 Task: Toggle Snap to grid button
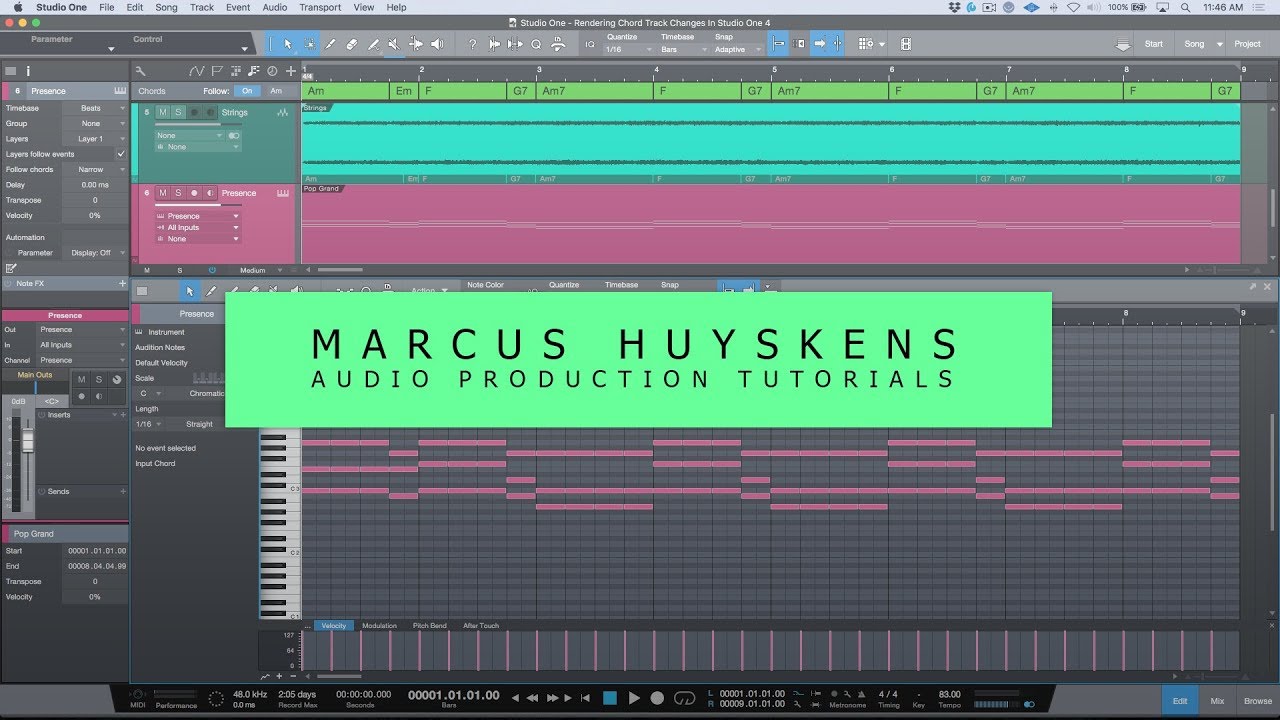(x=780, y=44)
